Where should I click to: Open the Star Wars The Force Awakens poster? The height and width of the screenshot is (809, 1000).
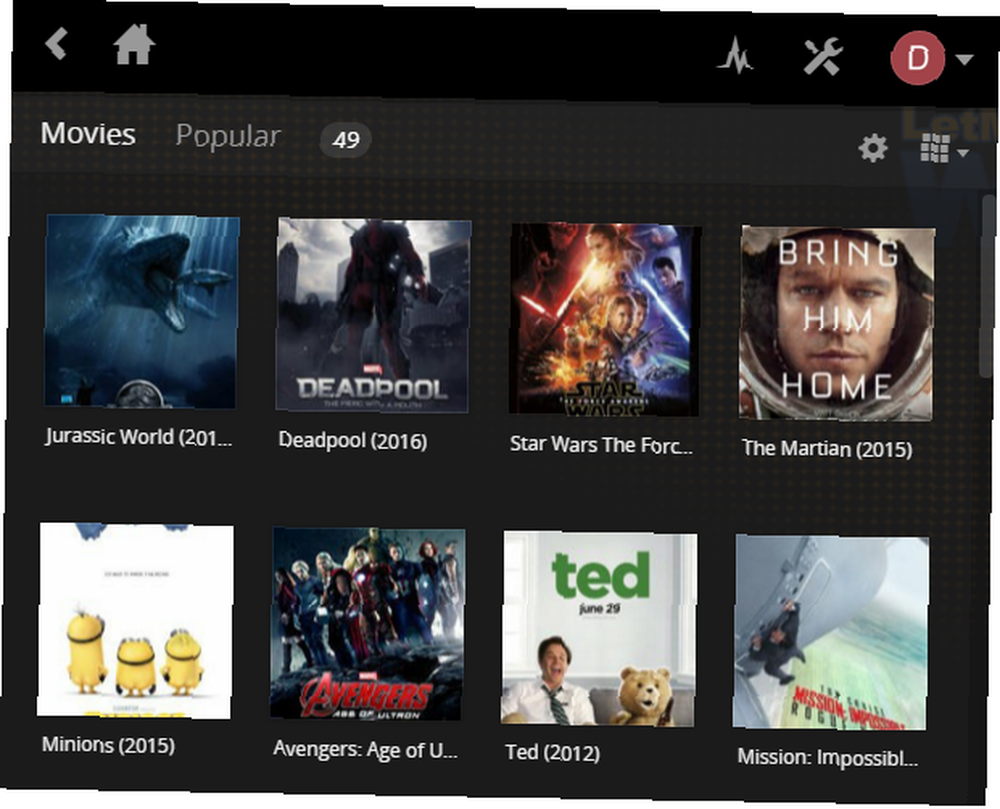pos(605,320)
